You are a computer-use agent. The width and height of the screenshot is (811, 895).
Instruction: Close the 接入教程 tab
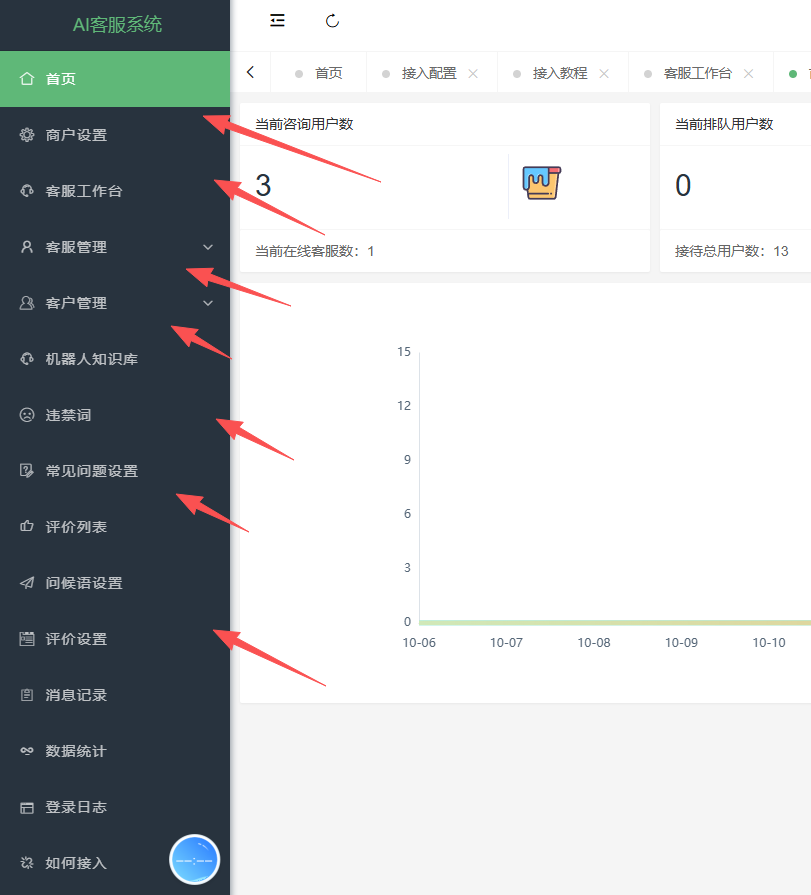click(604, 74)
